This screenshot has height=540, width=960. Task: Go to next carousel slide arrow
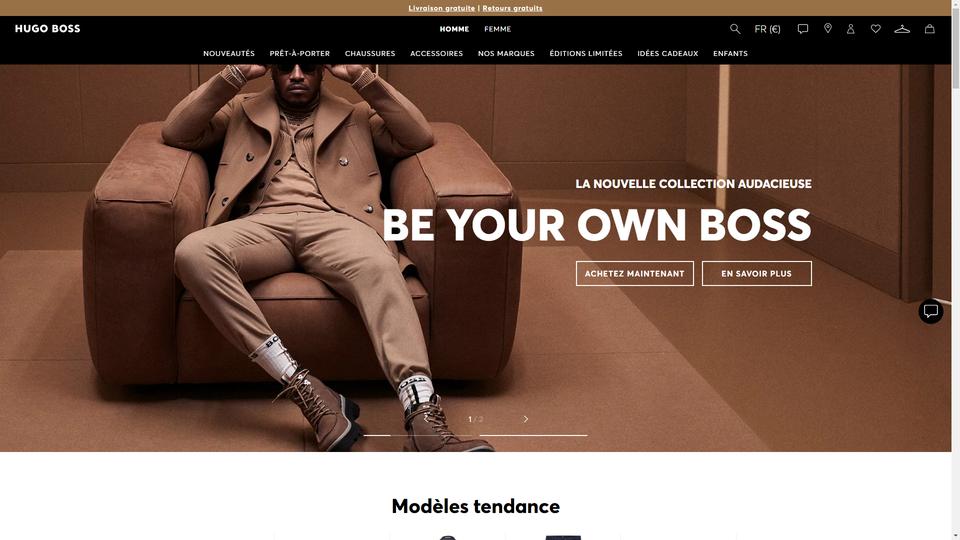pyautogui.click(x=525, y=419)
